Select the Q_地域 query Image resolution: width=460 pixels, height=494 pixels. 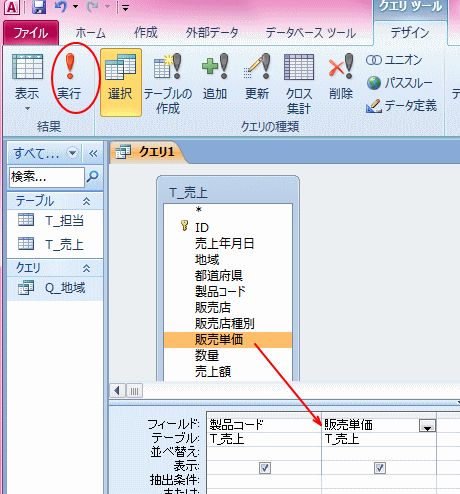[x=55, y=288]
